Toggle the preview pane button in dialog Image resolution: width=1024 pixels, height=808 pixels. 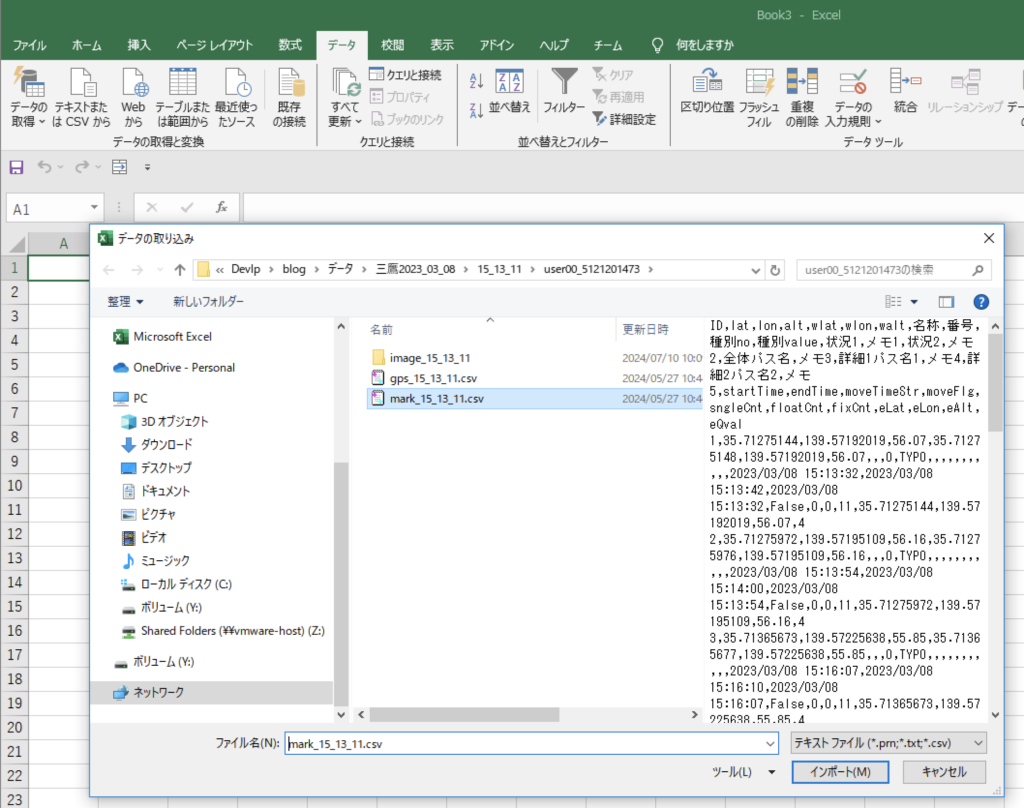(x=946, y=301)
